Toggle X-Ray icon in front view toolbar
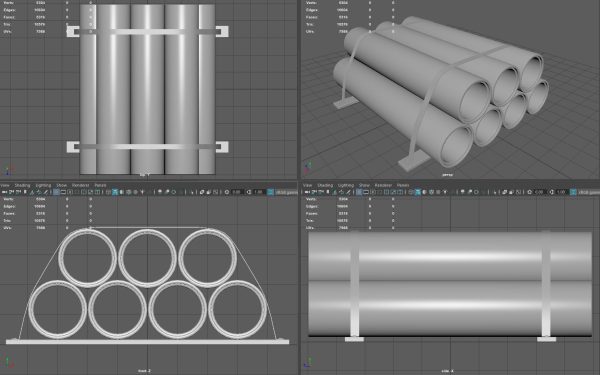600x375 pixels. point(202,192)
